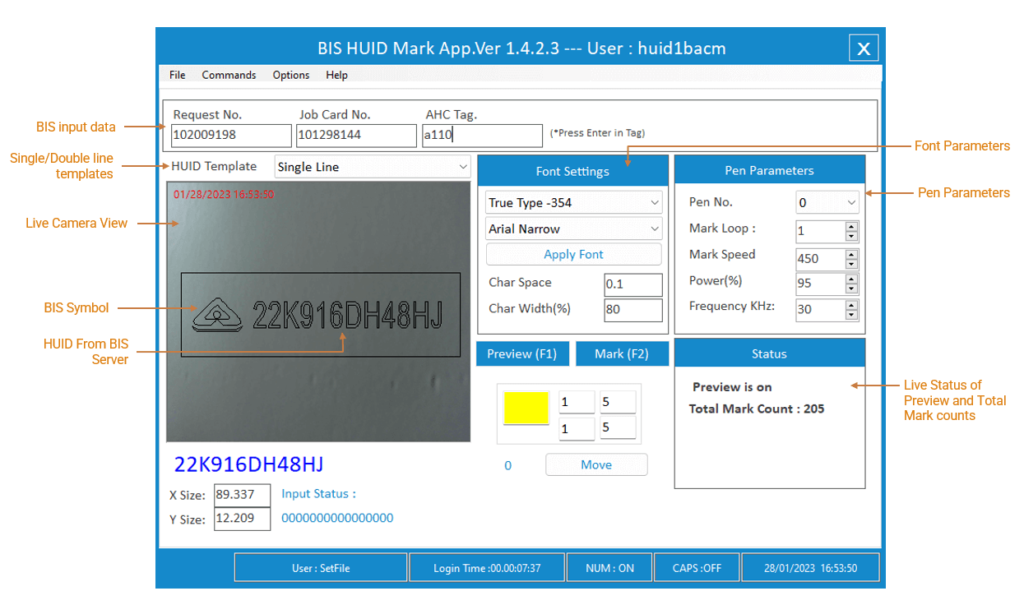The height and width of the screenshot is (591, 1024).
Task: Click the Job Card No. field
Action: [356, 135]
